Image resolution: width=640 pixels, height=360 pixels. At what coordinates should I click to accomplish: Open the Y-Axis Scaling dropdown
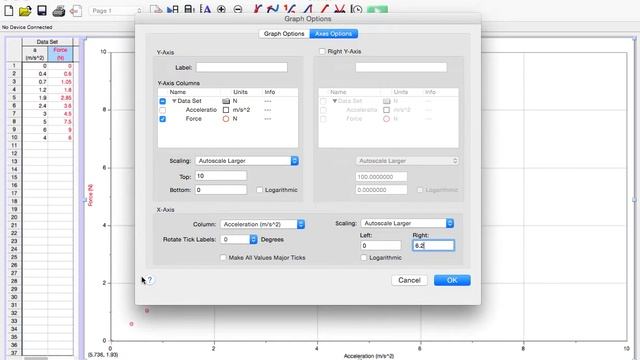247,161
